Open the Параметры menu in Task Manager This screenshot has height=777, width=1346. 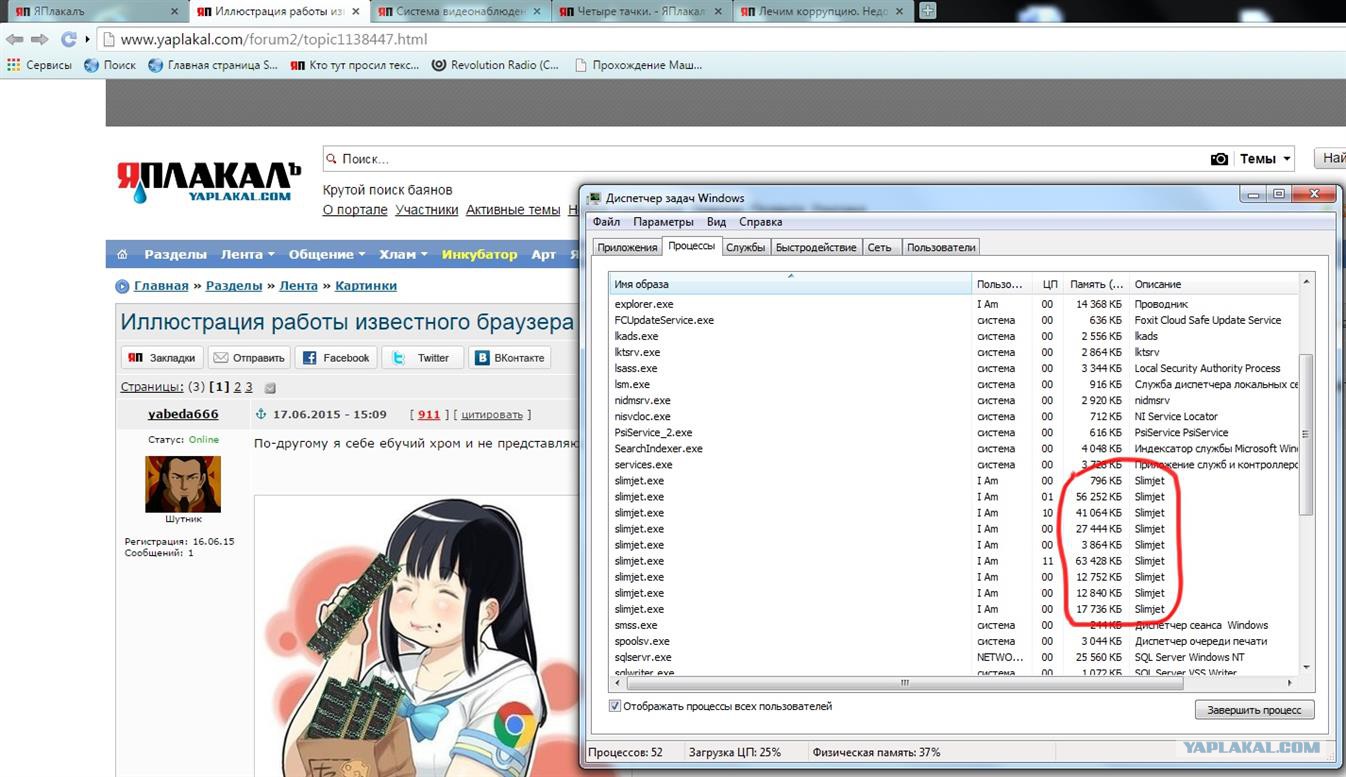pyautogui.click(x=663, y=222)
